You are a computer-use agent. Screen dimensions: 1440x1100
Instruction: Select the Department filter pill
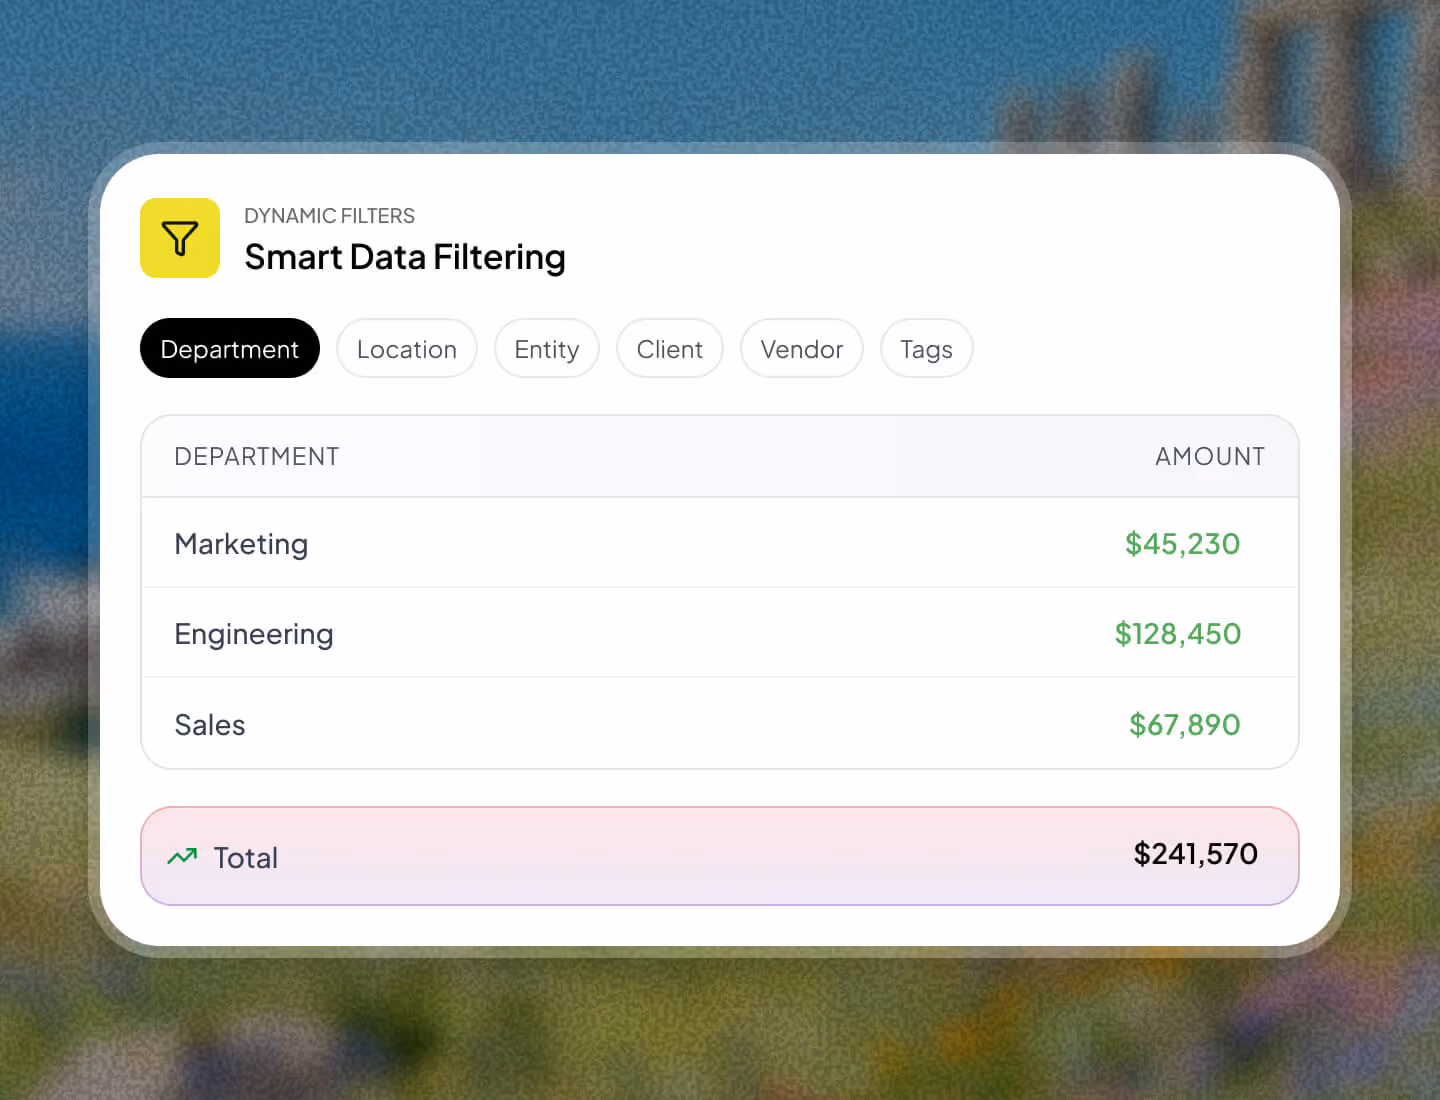pyautogui.click(x=229, y=348)
